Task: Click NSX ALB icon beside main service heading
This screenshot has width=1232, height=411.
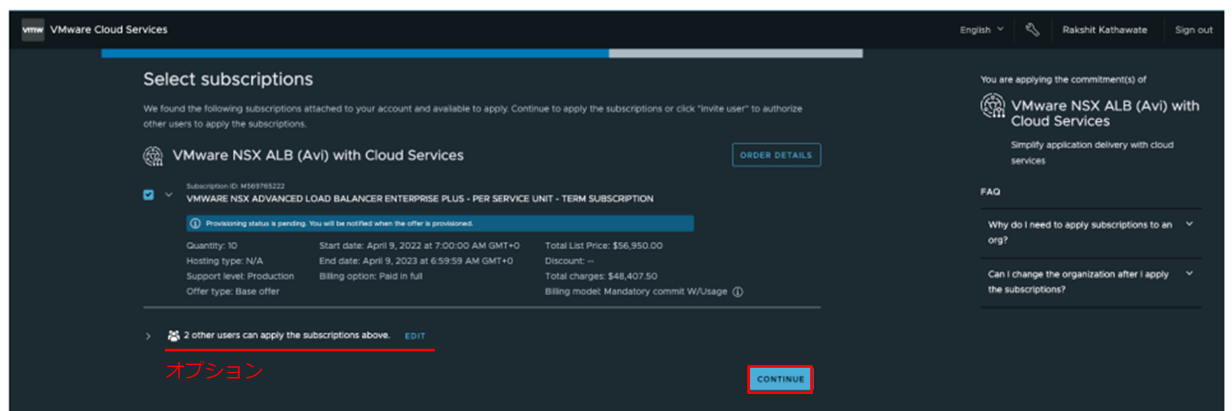Action: (154, 156)
